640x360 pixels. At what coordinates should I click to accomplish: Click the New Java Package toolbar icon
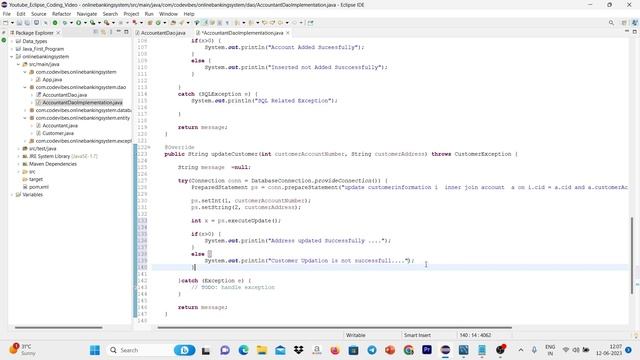150,23
